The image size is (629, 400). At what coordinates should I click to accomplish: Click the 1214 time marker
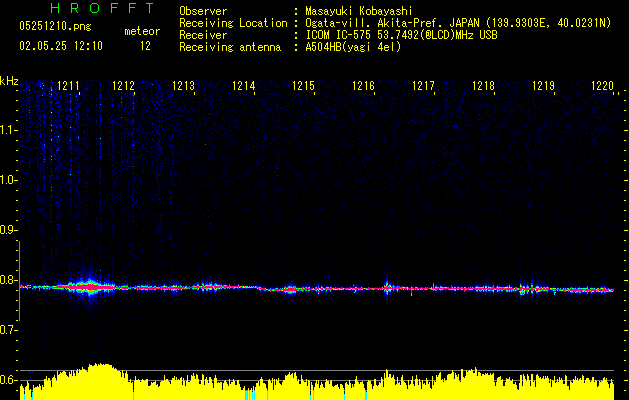(x=243, y=86)
